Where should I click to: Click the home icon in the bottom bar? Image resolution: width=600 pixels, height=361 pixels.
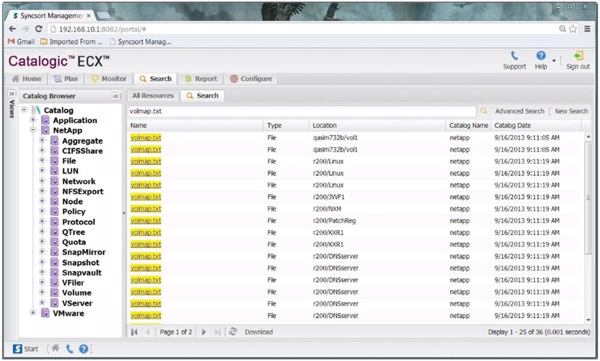pyautogui.click(x=55, y=348)
